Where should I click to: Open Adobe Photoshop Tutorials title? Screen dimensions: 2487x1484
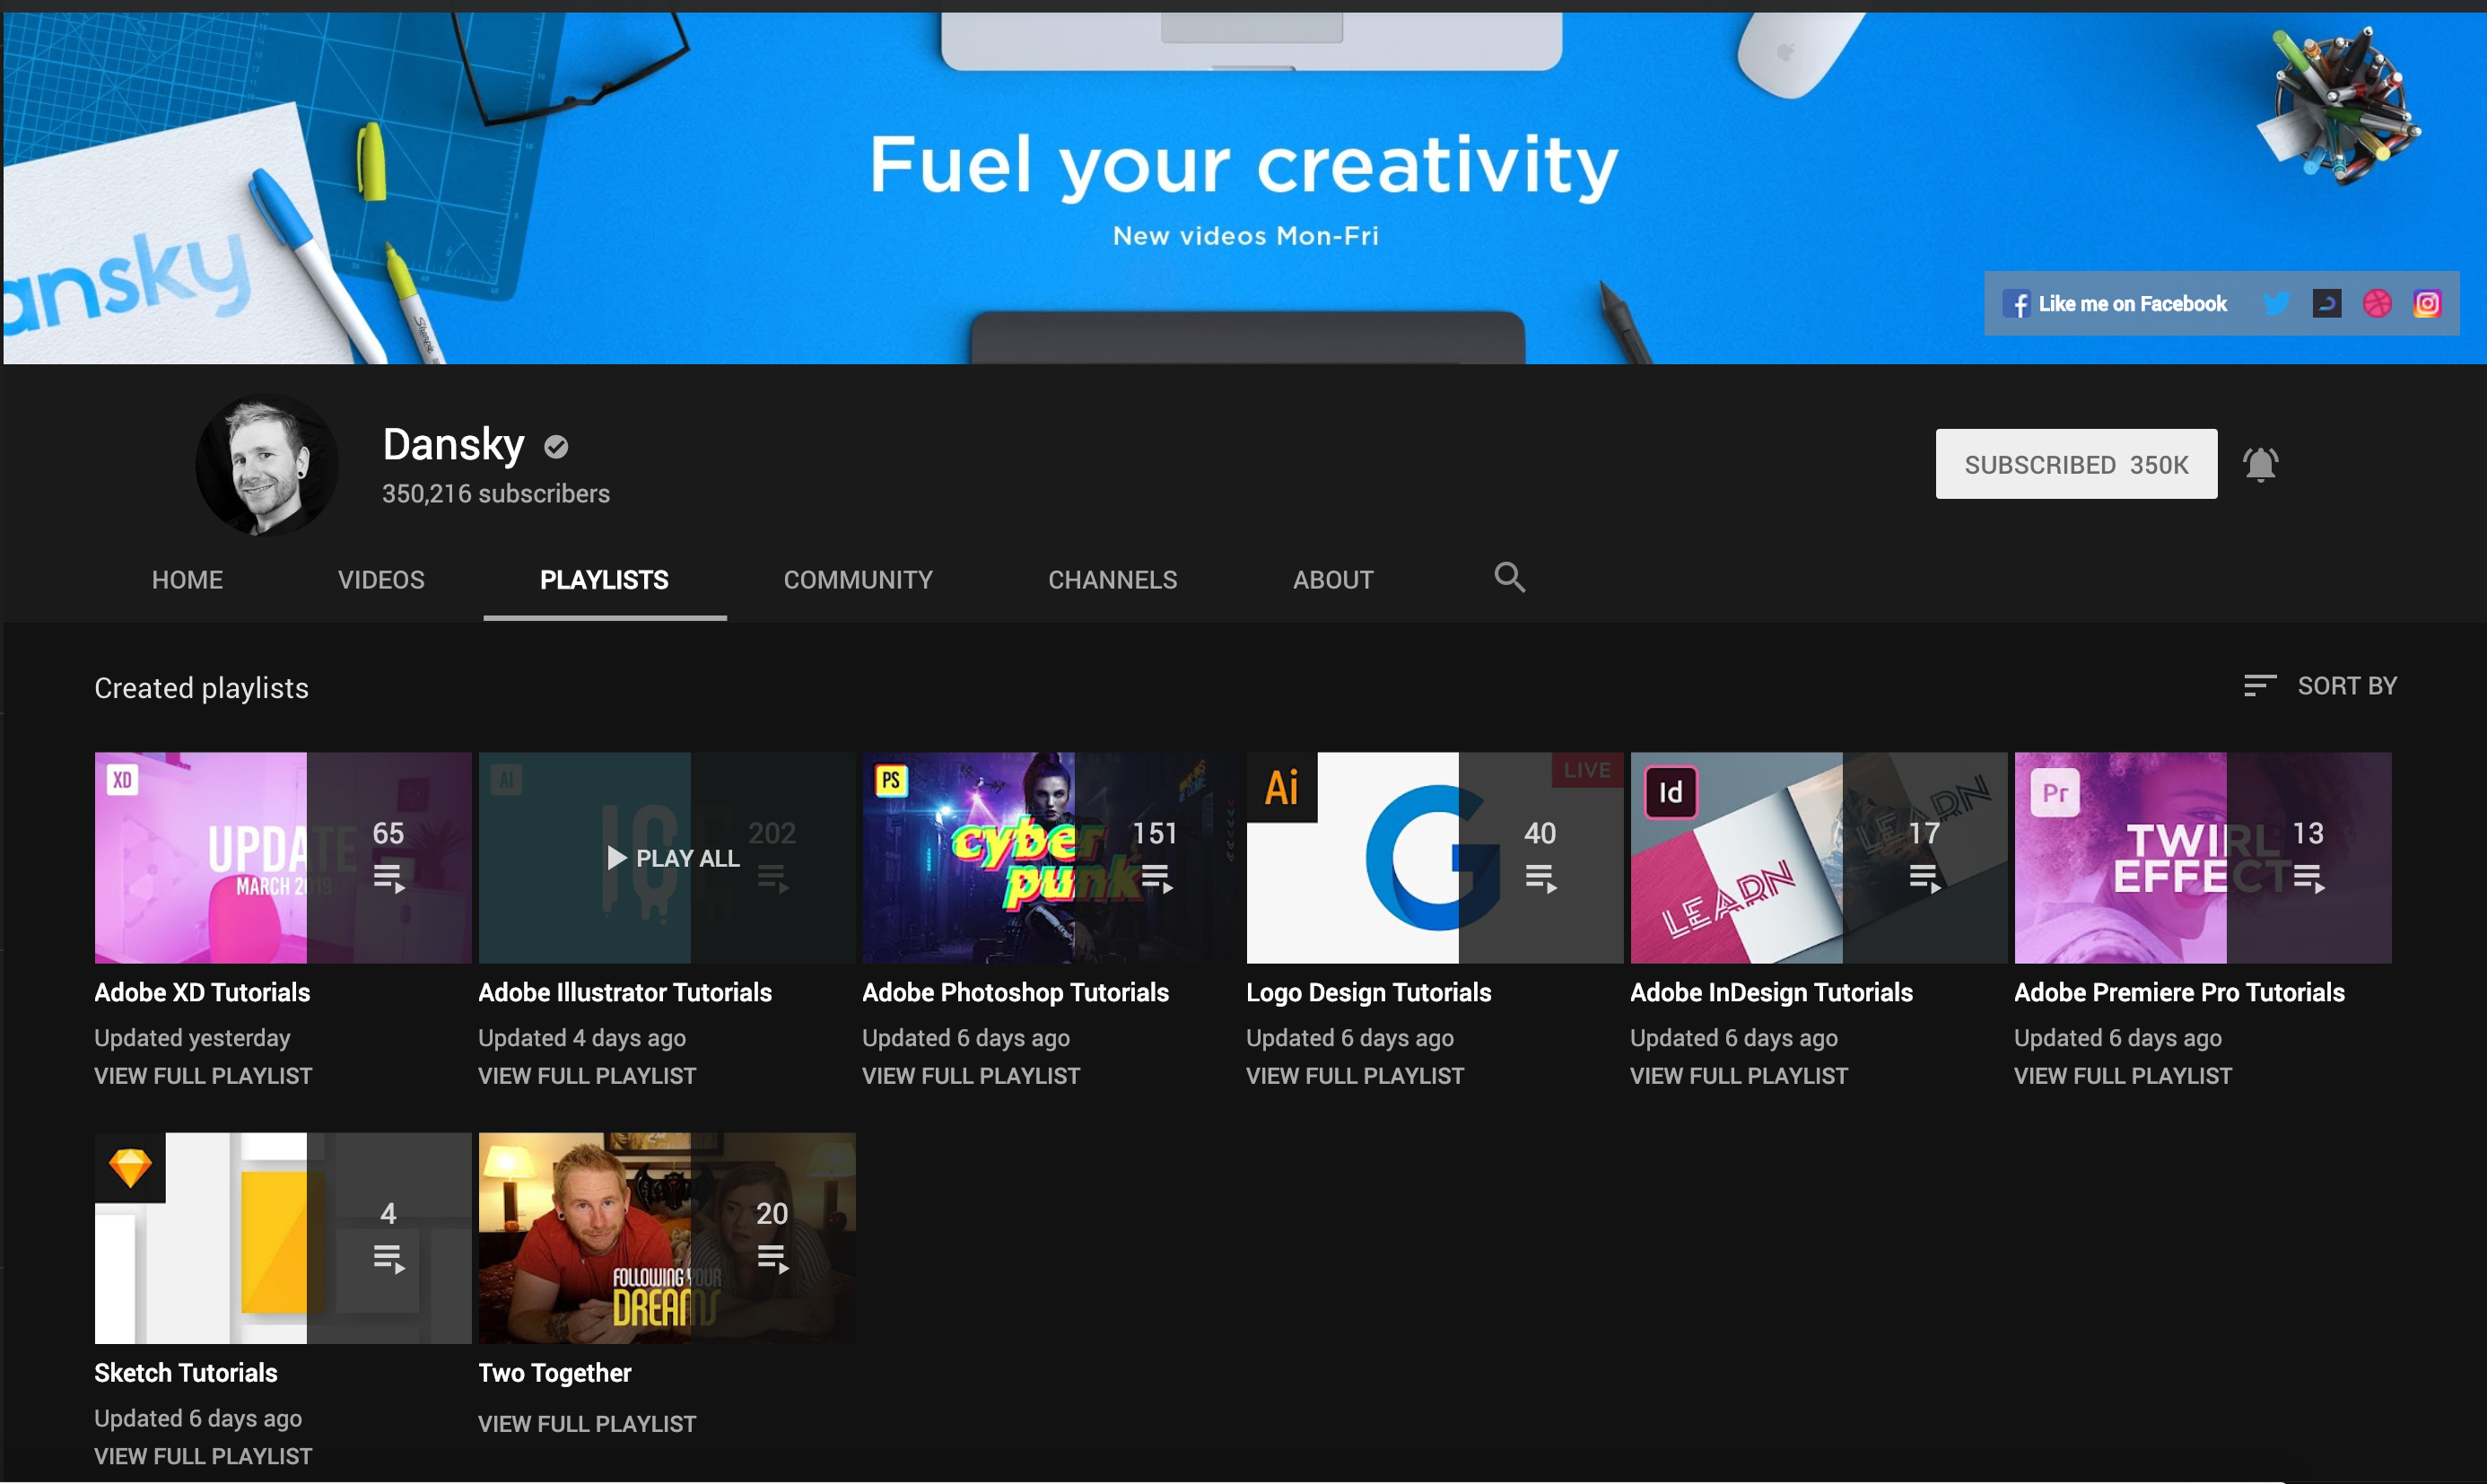[x=1015, y=992]
